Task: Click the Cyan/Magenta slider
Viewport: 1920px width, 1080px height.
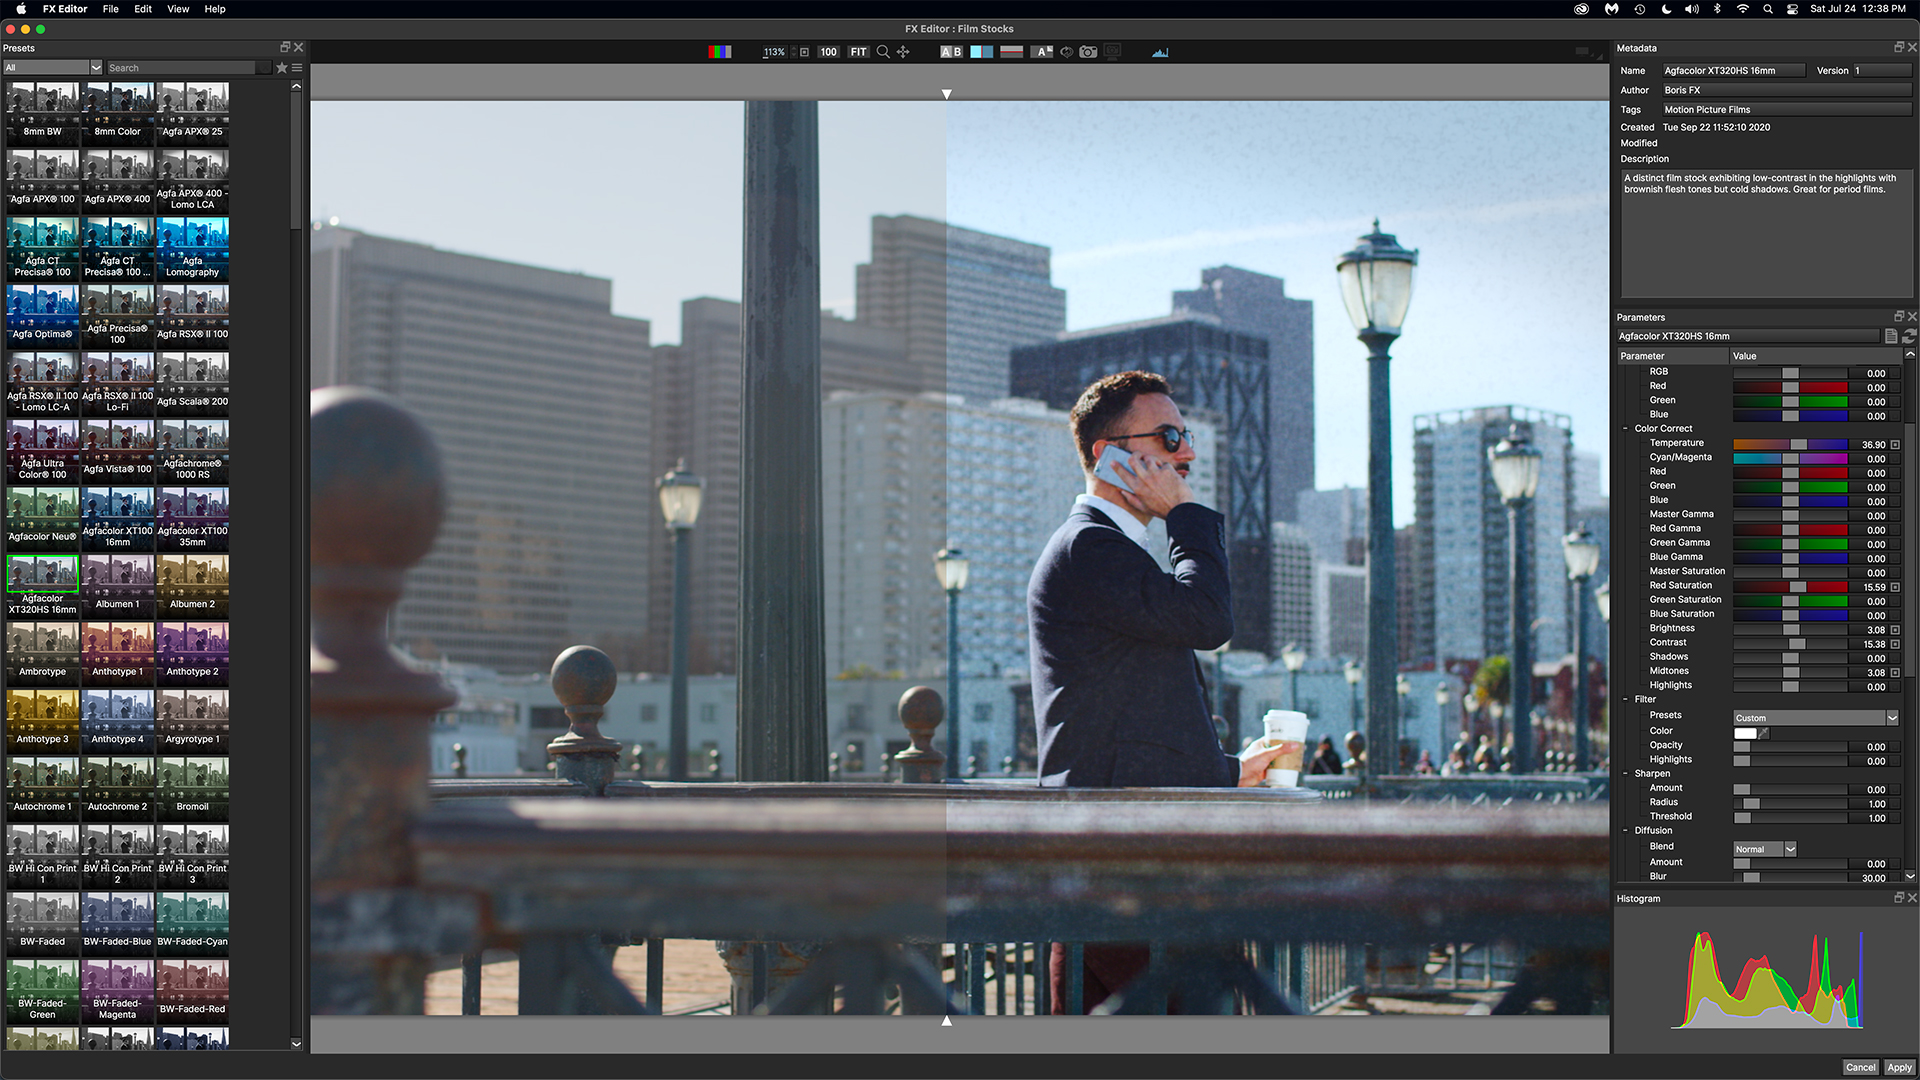Action: (1790, 458)
